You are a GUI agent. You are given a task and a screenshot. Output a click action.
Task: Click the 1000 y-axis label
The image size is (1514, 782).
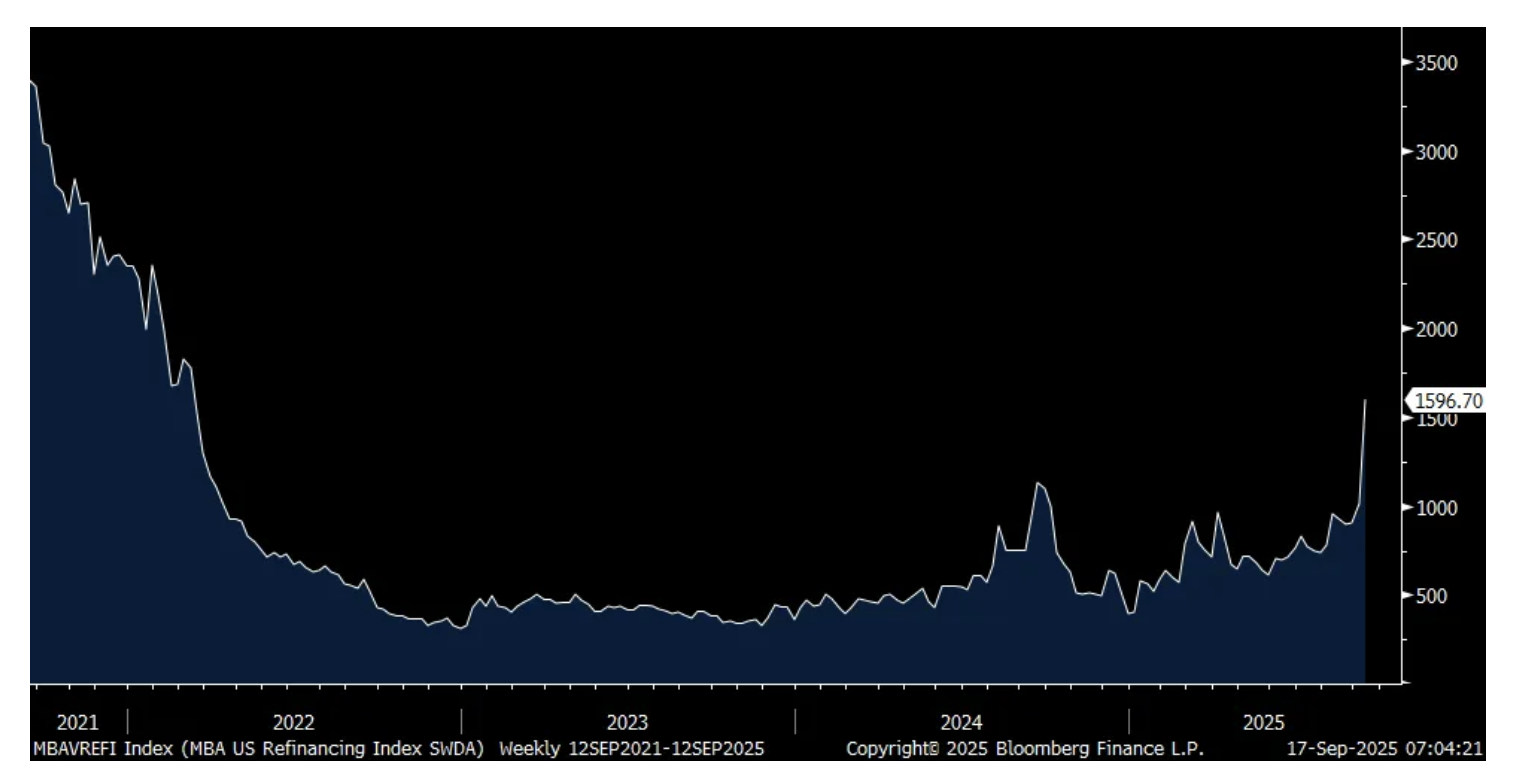click(1435, 508)
